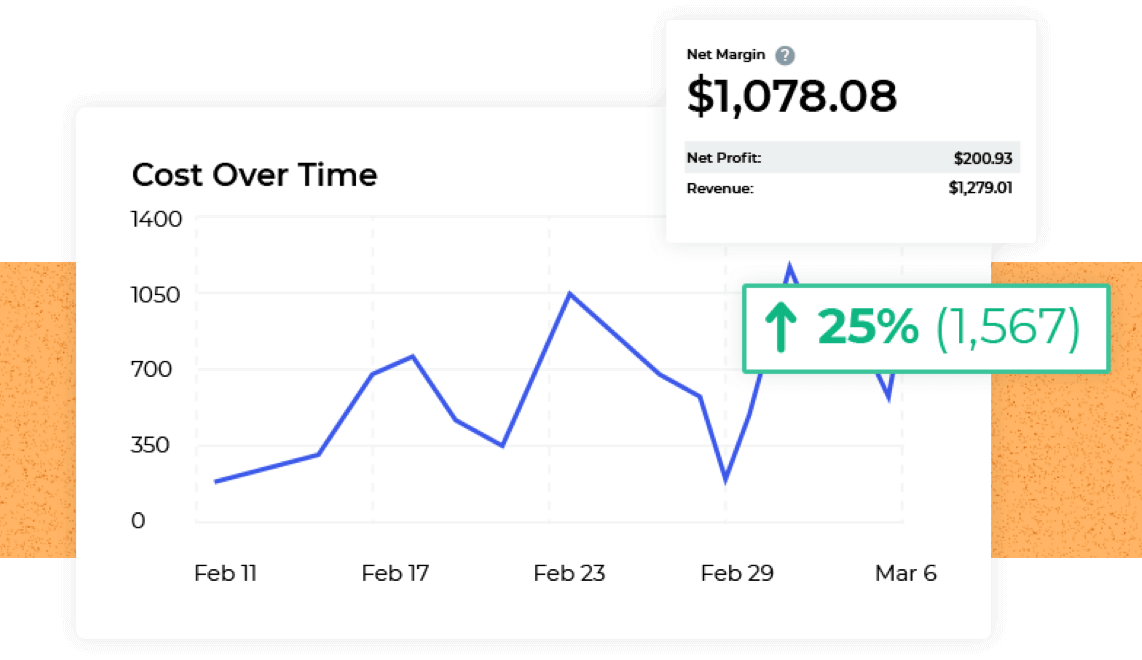Image resolution: width=1142 pixels, height=660 pixels.
Task: Select the Revenue row
Action: point(852,188)
